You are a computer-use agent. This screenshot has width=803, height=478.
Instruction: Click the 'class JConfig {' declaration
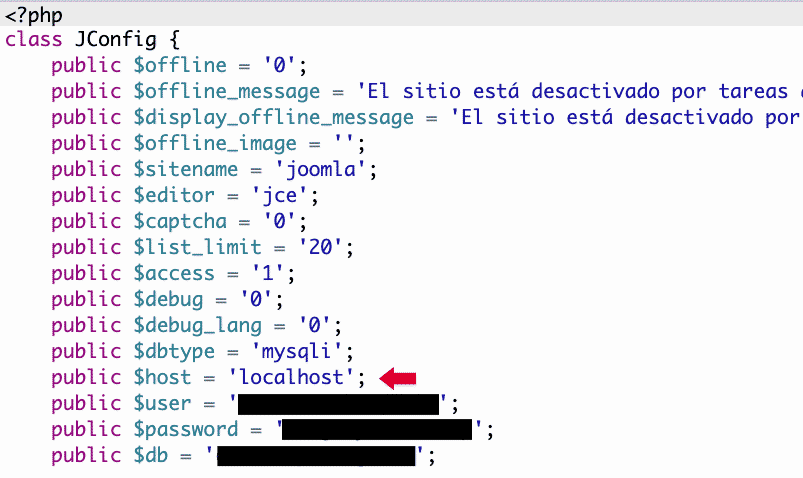(92, 39)
